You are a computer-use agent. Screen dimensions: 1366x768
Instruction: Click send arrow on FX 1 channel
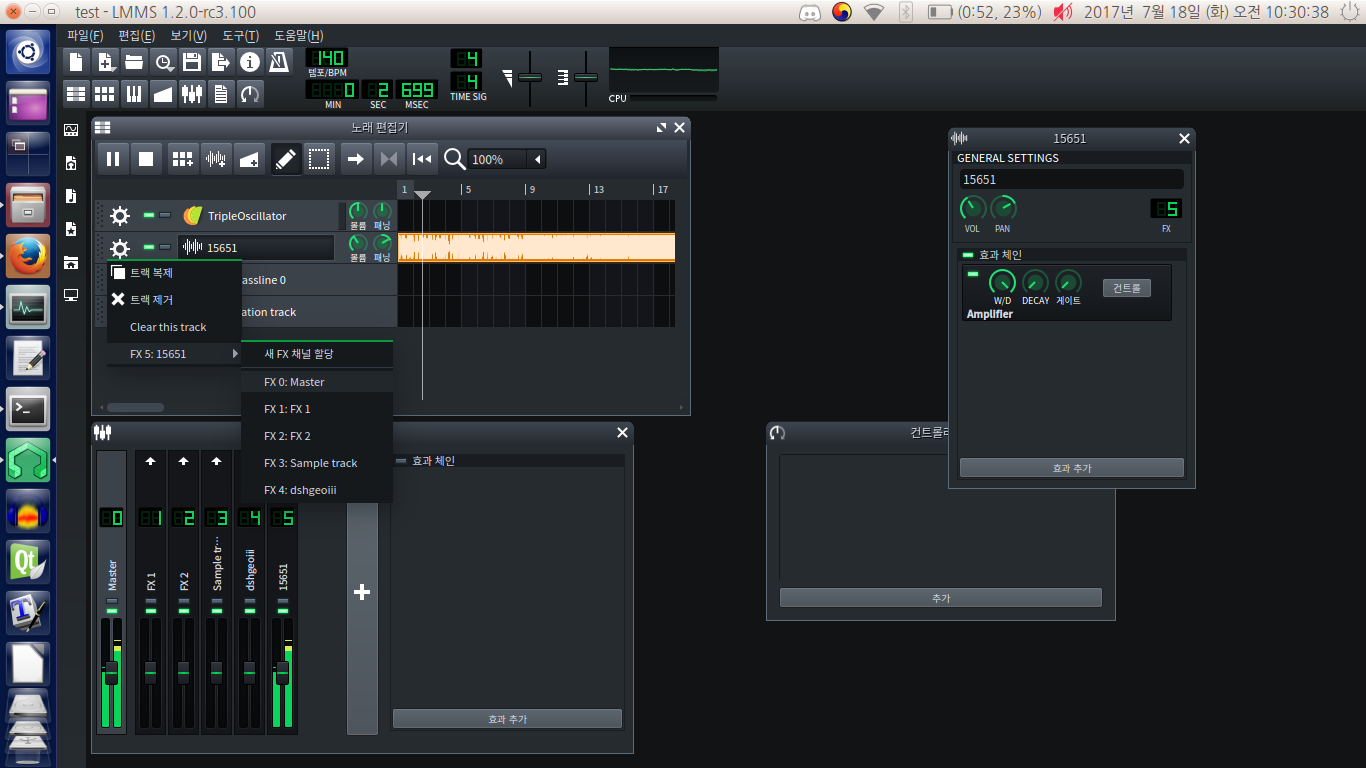[x=151, y=461]
